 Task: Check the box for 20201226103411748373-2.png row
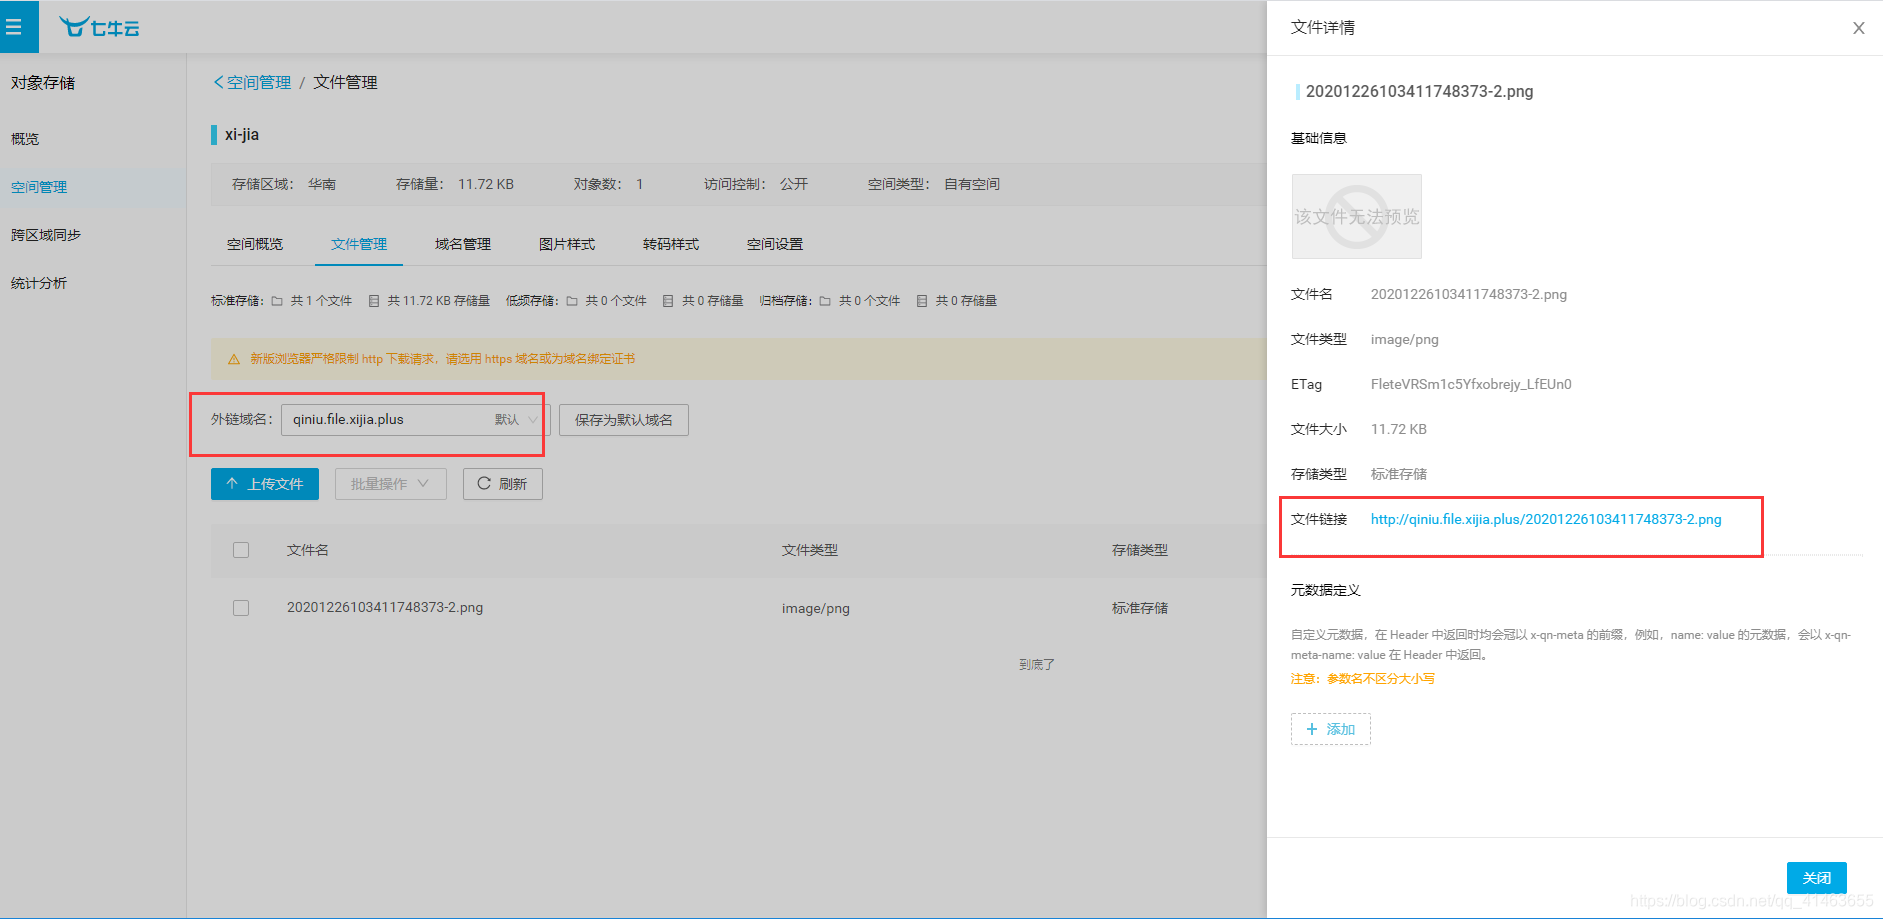click(241, 608)
